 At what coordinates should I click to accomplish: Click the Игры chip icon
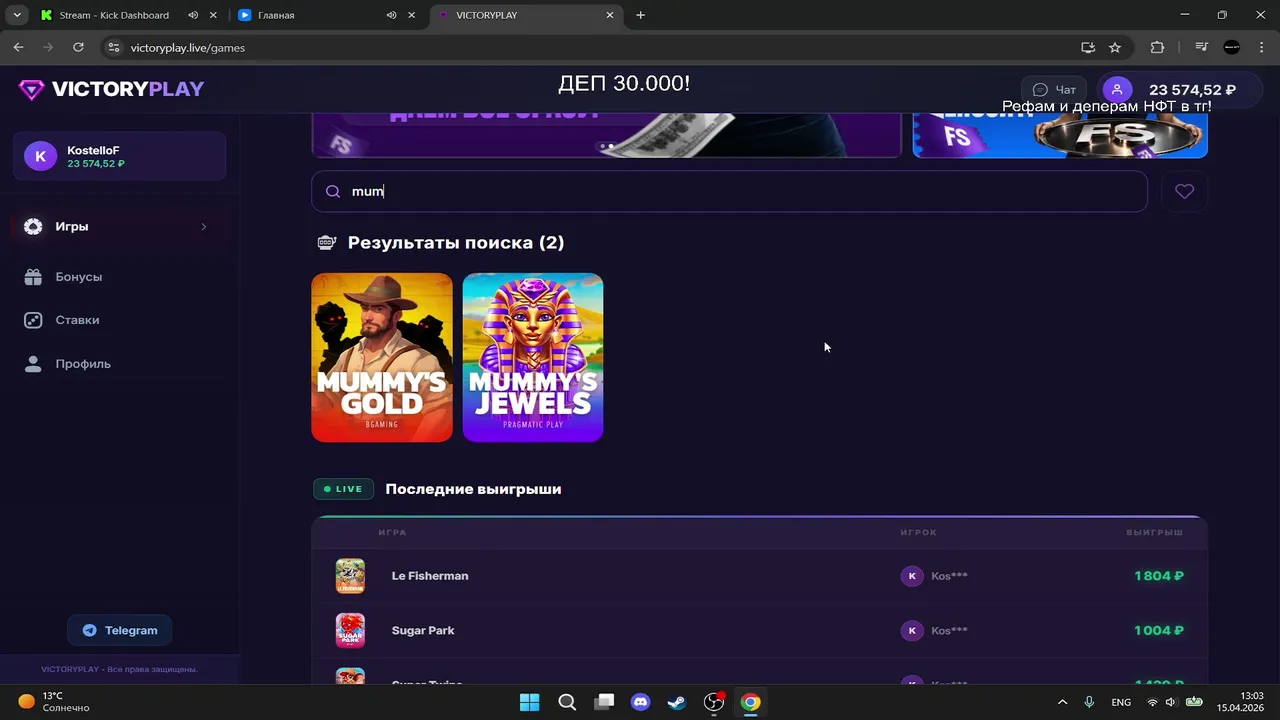click(x=33, y=227)
